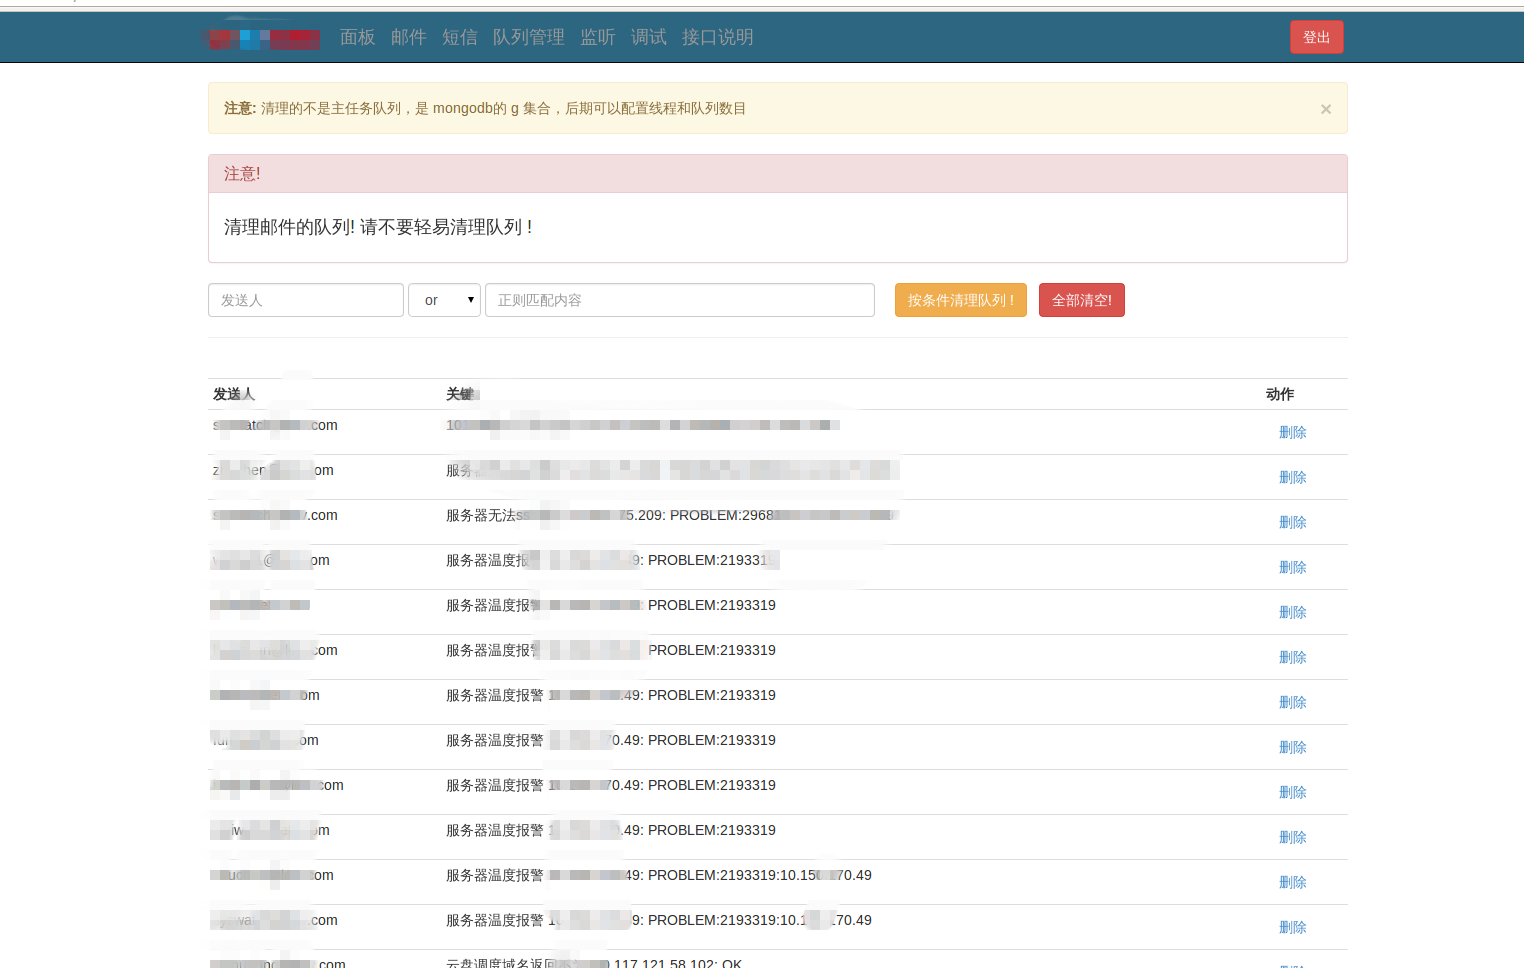Screen dimensions: 1524x968
Task: Click the 发送人 column header
Action: (234, 394)
